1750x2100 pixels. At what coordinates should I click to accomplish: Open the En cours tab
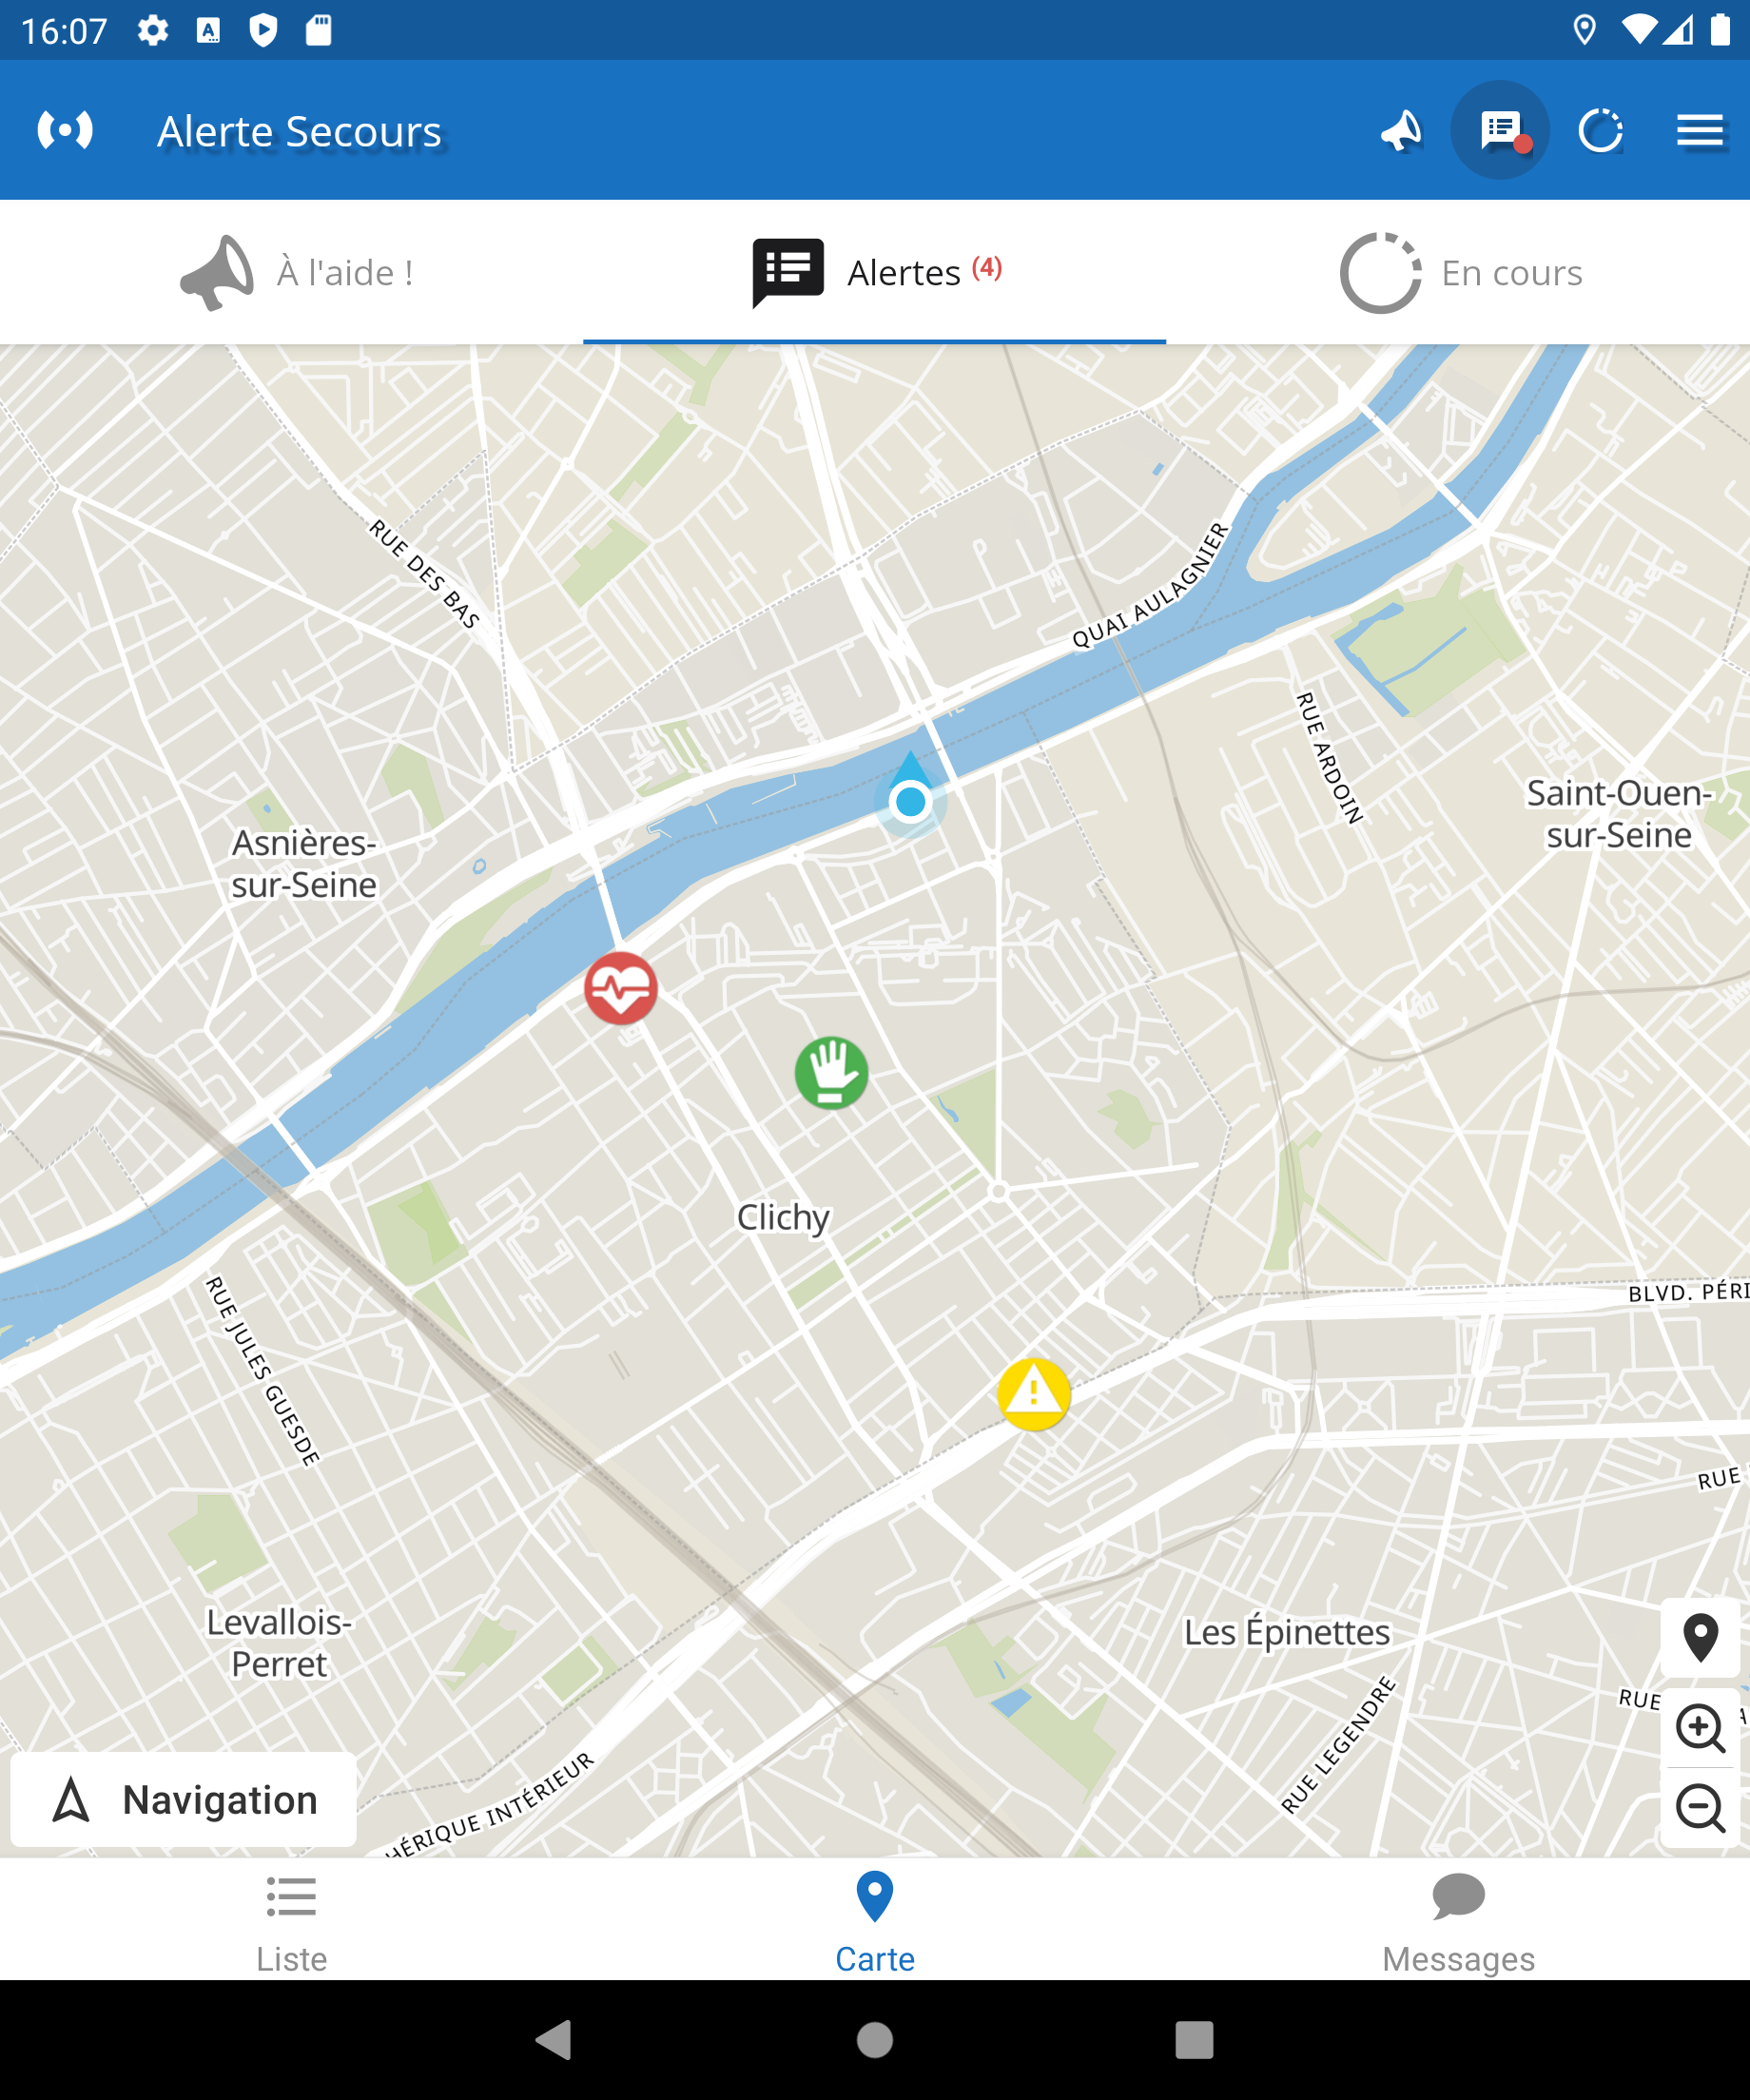[x=1460, y=272]
